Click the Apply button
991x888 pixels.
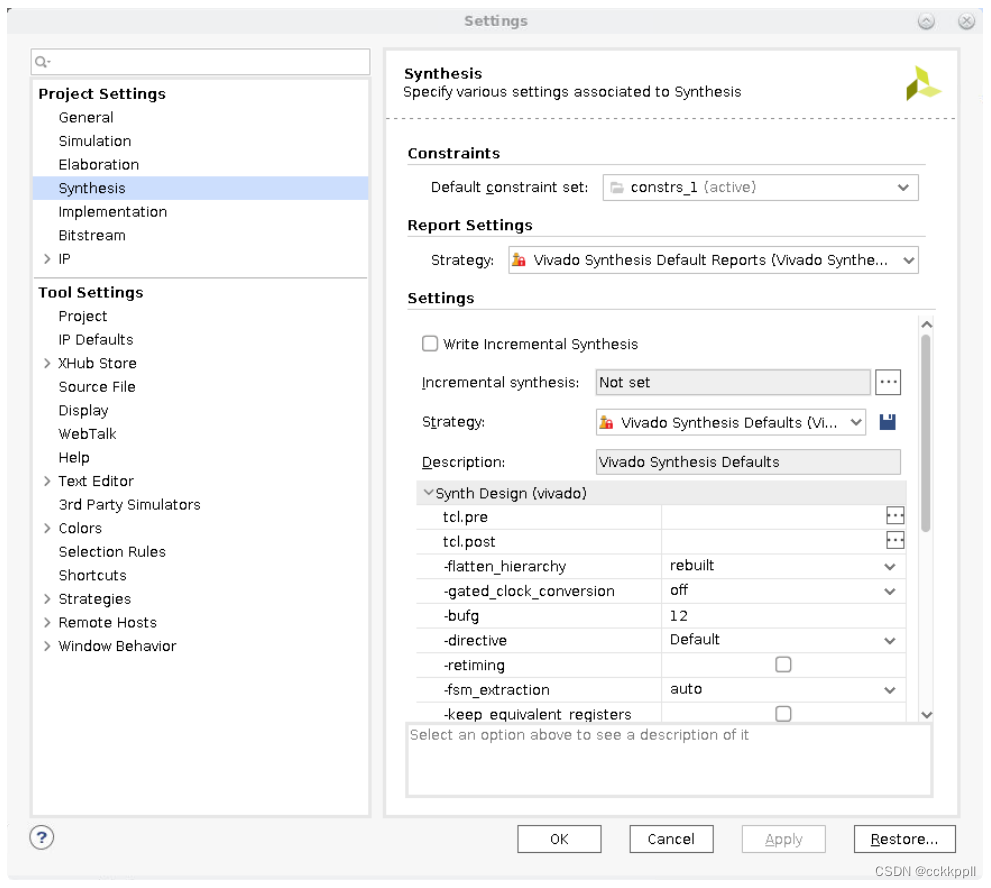coord(783,839)
